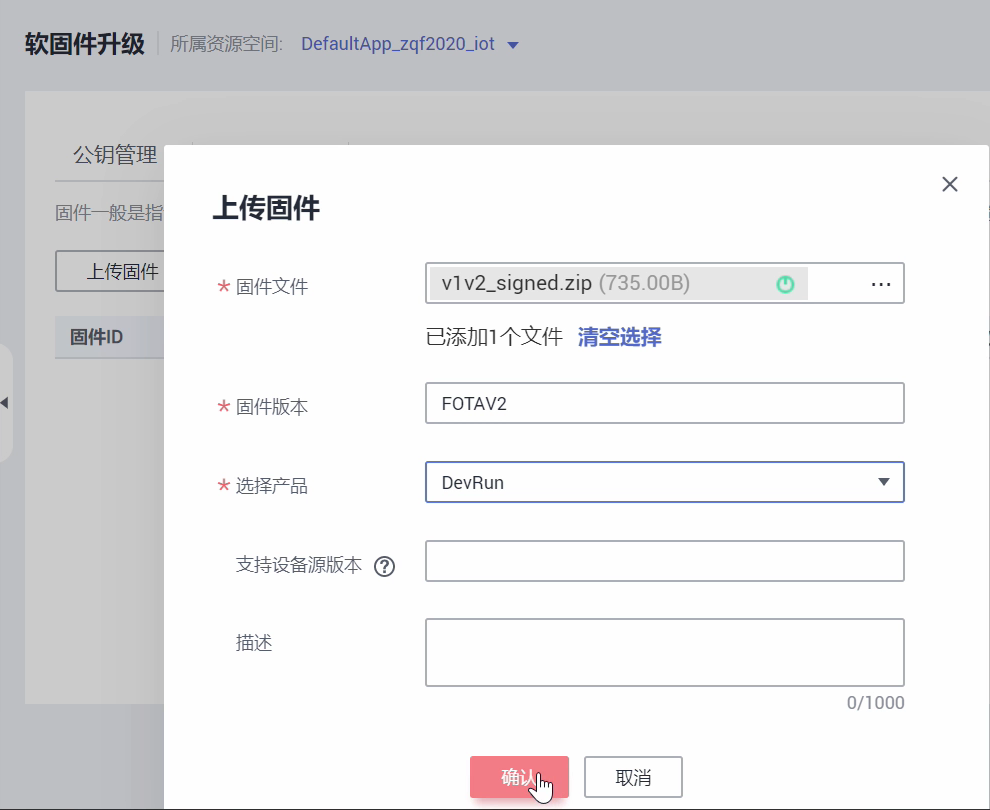Viewport: 990px width, 810px height.
Task: Open the DefaultApp_zqf2020_iot resource space selector
Action: [x=398, y=44]
